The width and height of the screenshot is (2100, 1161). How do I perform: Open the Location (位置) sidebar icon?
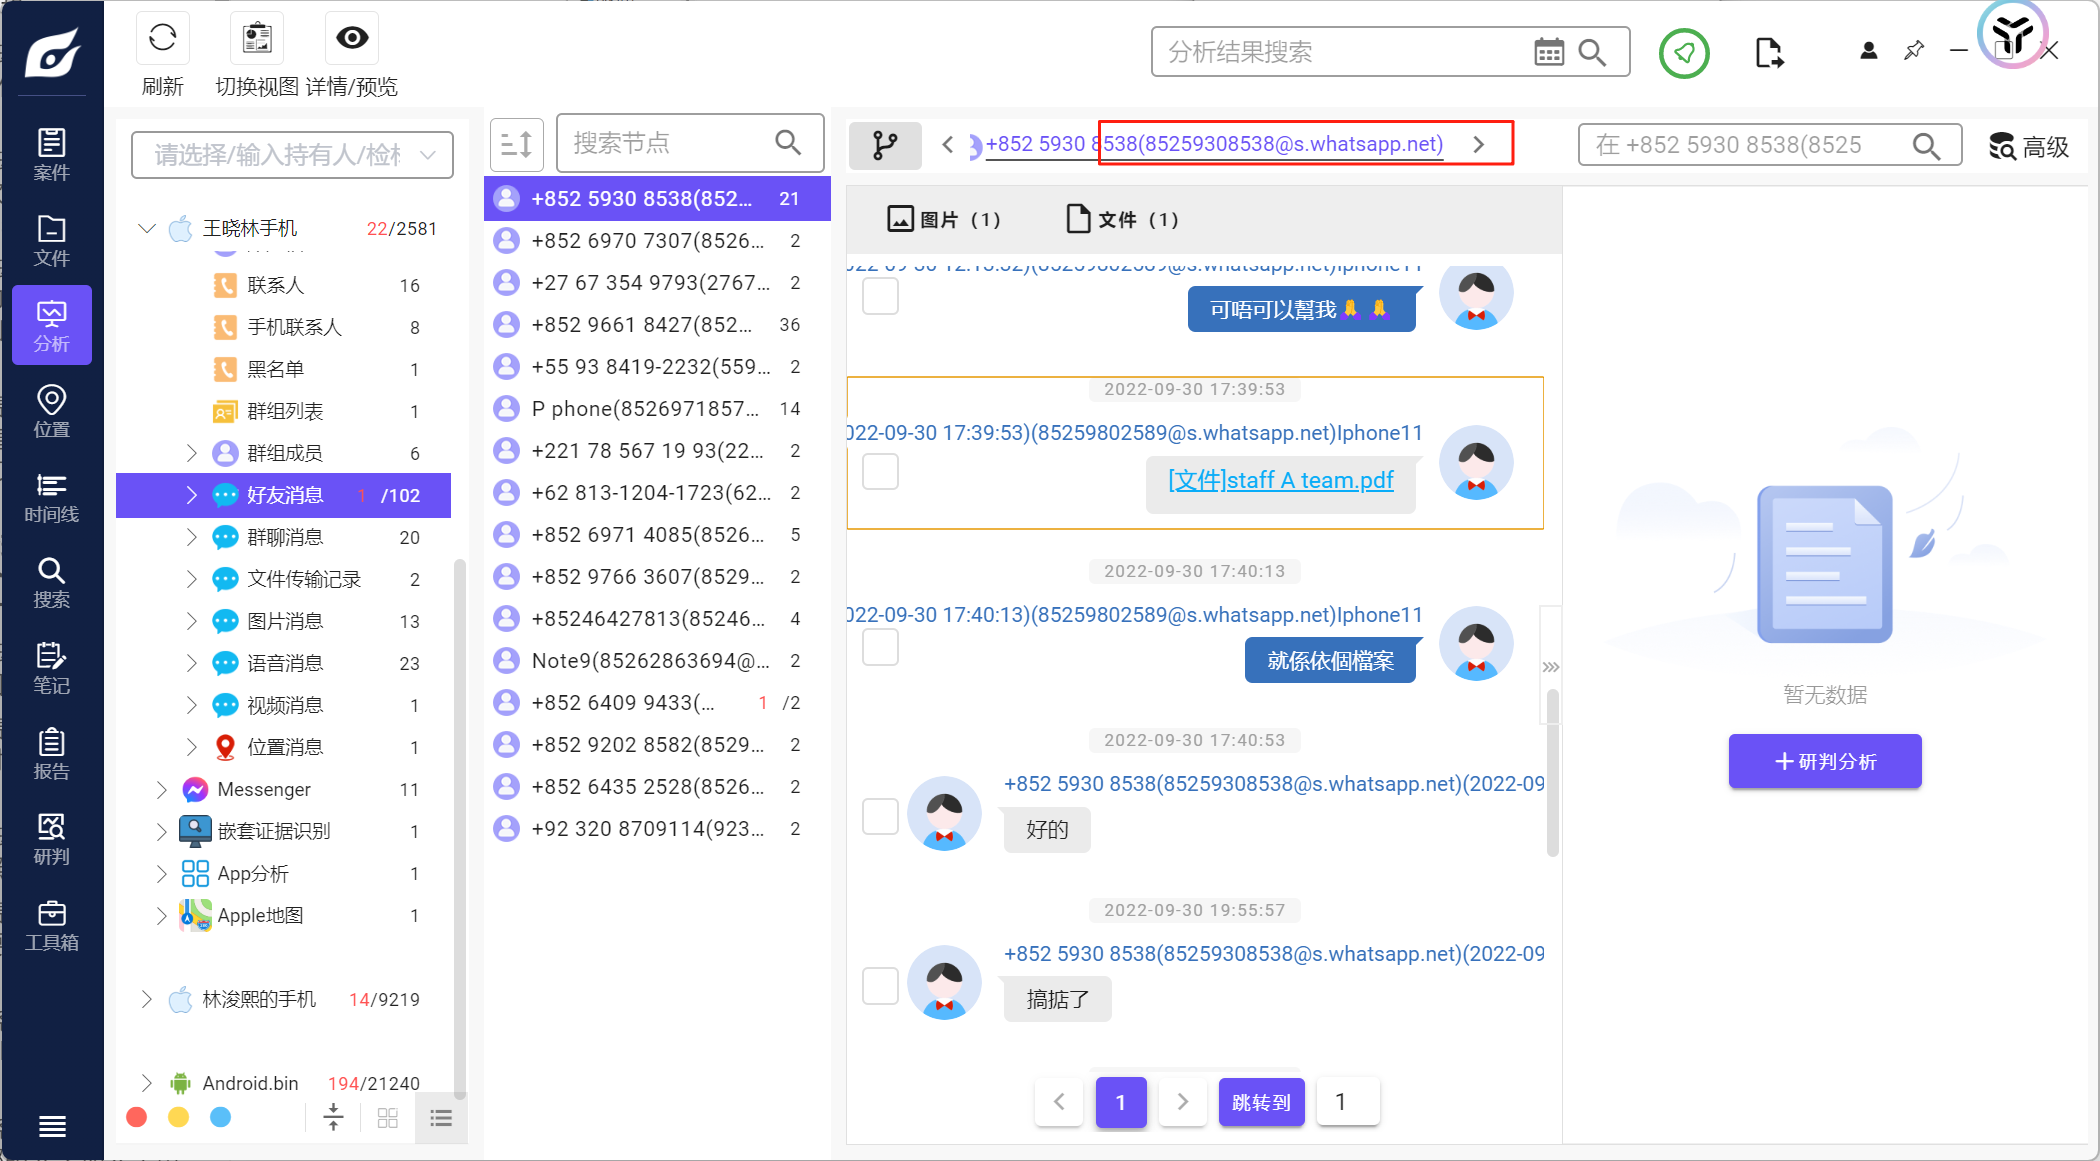click(x=51, y=411)
